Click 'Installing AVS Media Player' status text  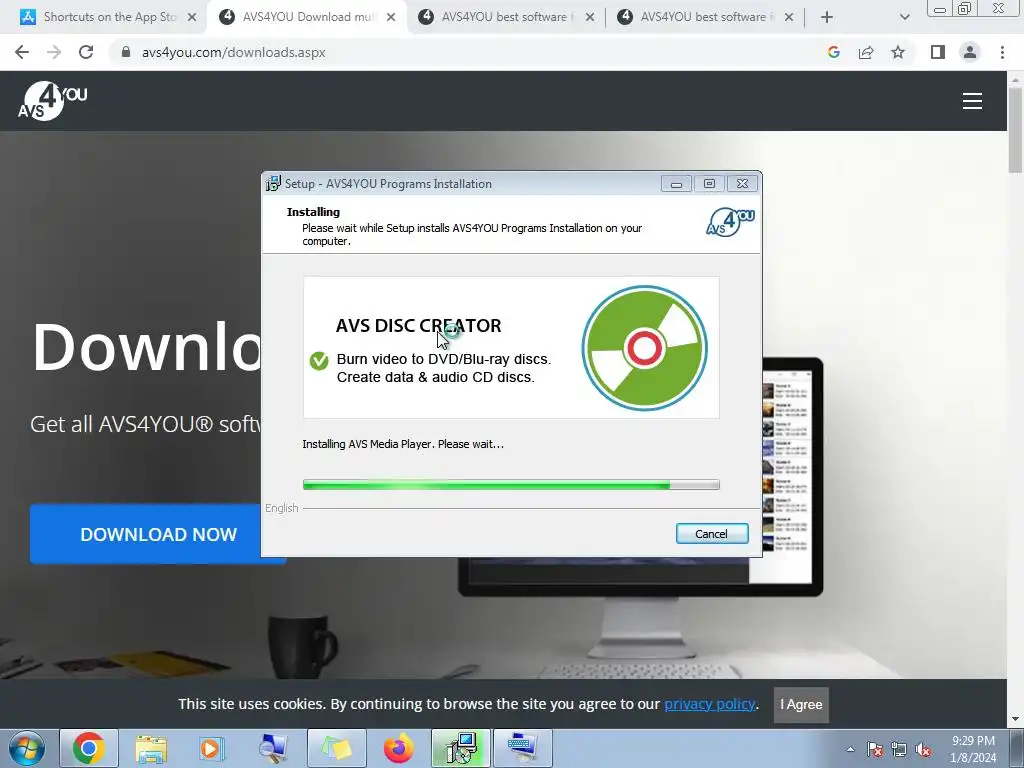(x=403, y=444)
